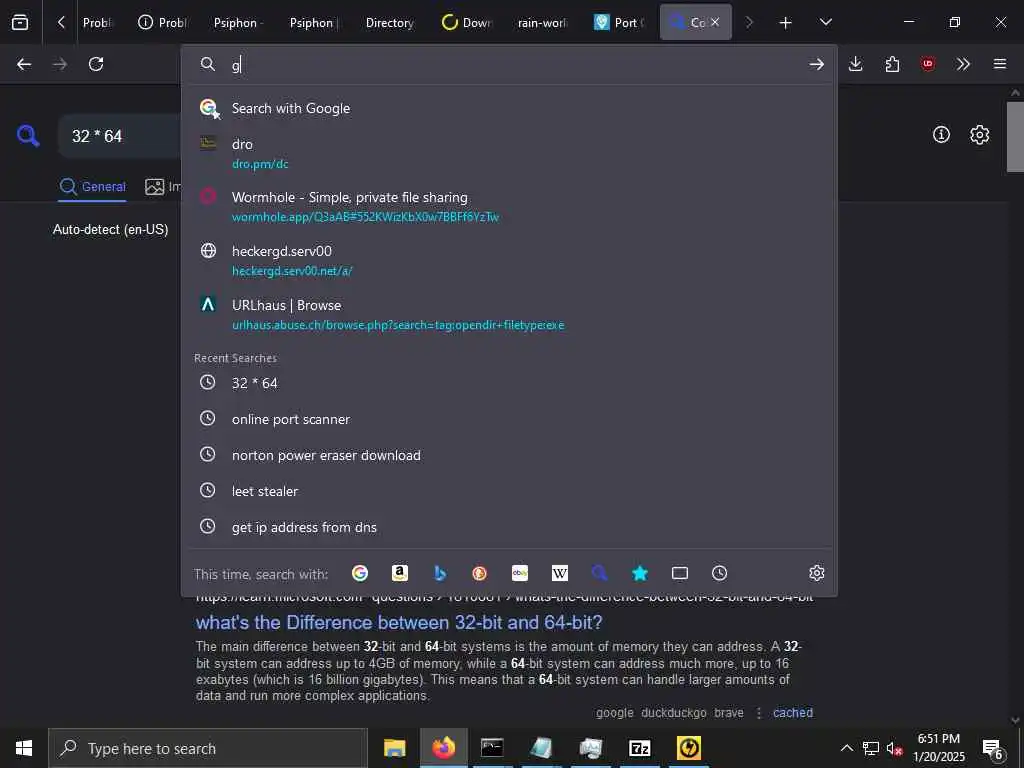Viewport: 1024px width, 768px height.
Task: Search this time with Amazon
Action: click(x=400, y=573)
